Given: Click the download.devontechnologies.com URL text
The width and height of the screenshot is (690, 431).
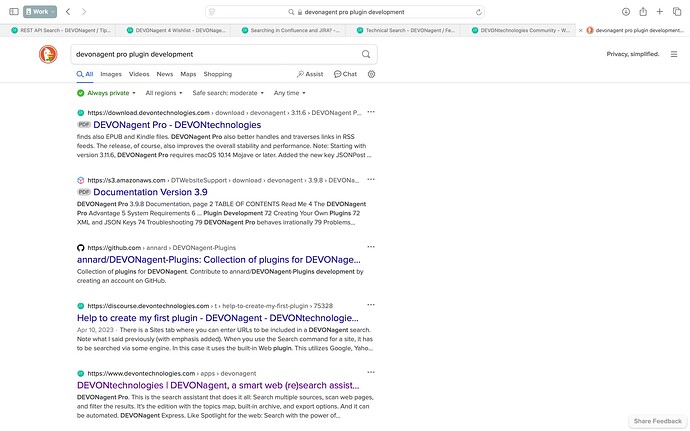Looking at the screenshot, I should tap(224, 113).
